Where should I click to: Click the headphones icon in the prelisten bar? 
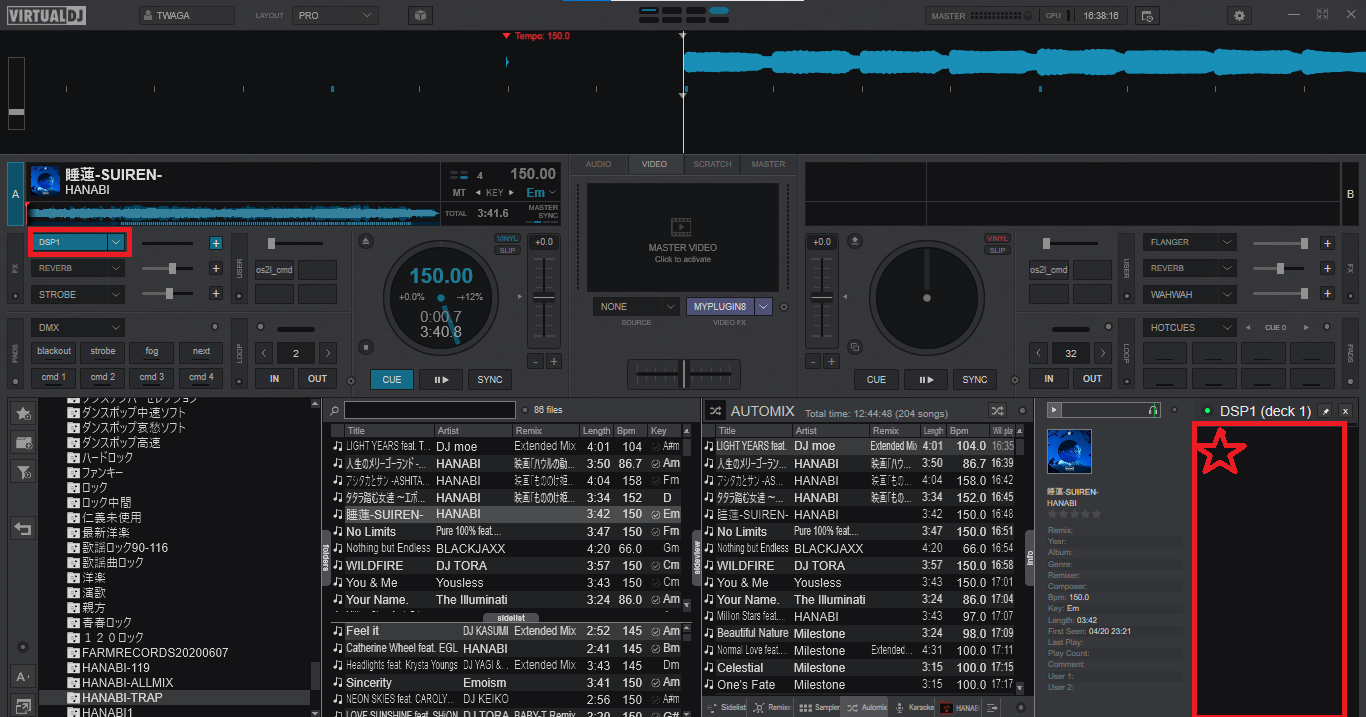pos(1154,410)
